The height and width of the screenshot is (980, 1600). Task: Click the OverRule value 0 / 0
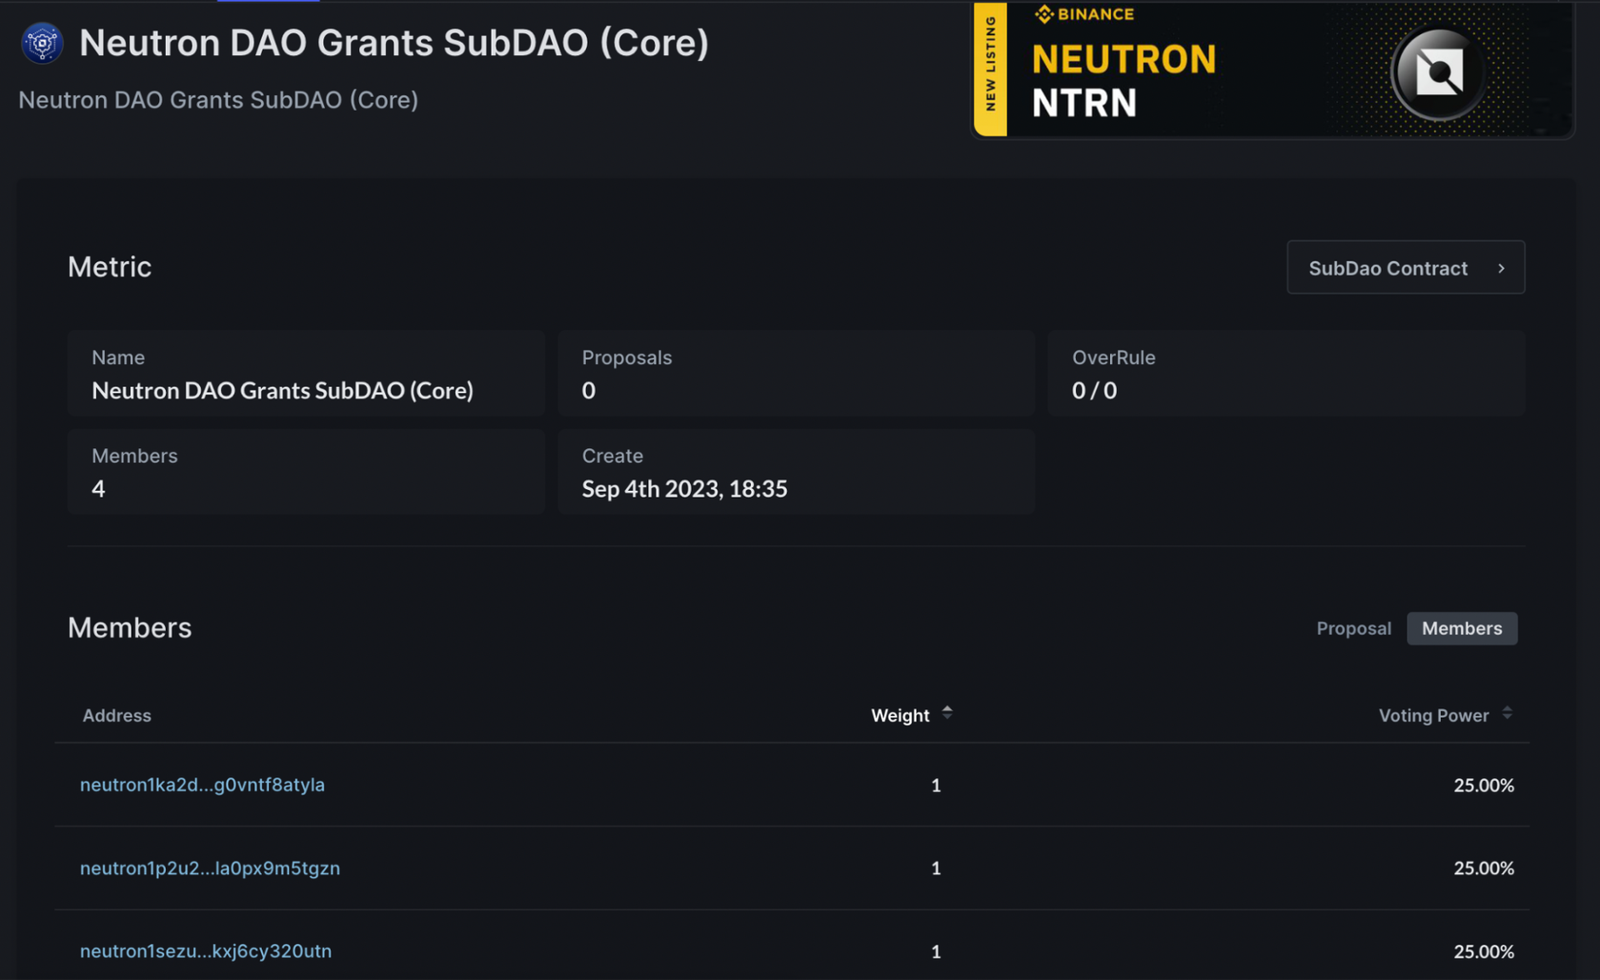(x=1094, y=391)
